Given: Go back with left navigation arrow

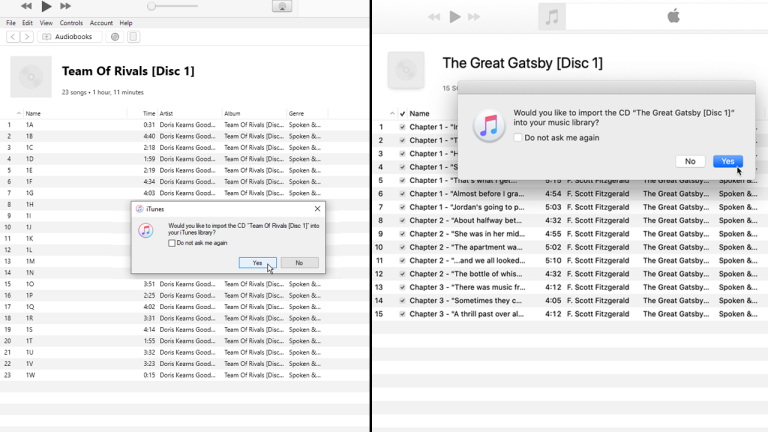Looking at the screenshot, I should tap(13, 37).
